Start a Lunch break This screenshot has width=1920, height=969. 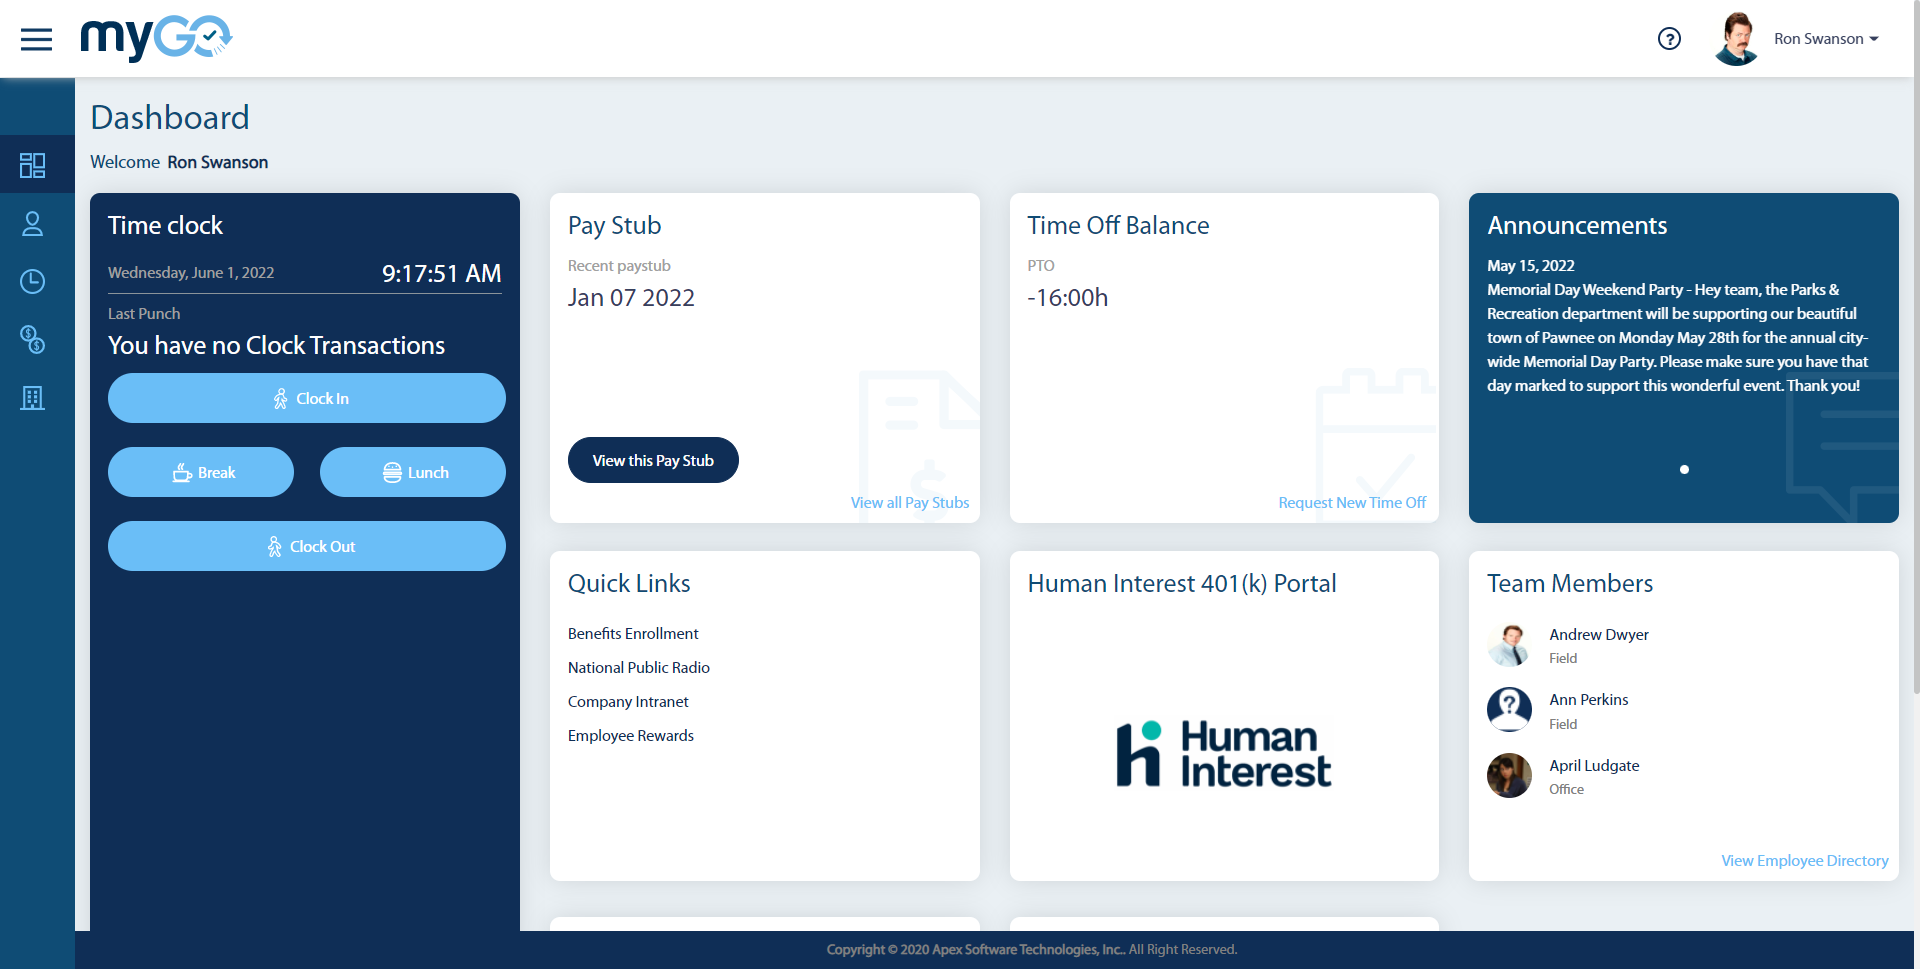[x=412, y=472]
